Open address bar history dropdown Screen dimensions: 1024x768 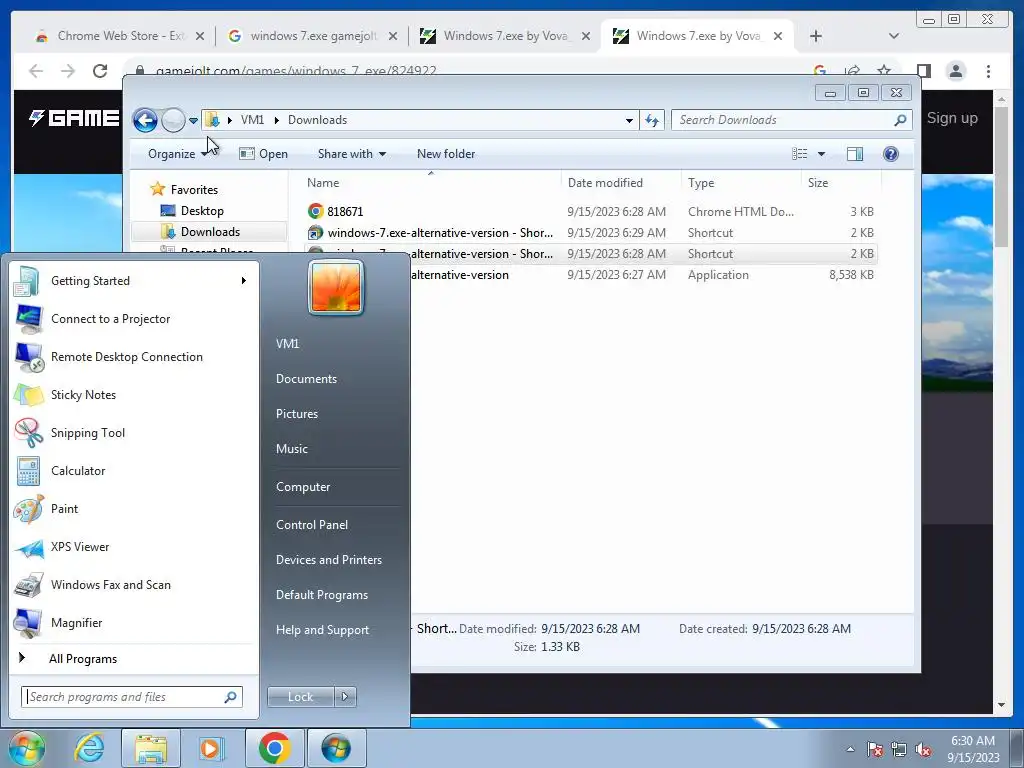(629, 120)
